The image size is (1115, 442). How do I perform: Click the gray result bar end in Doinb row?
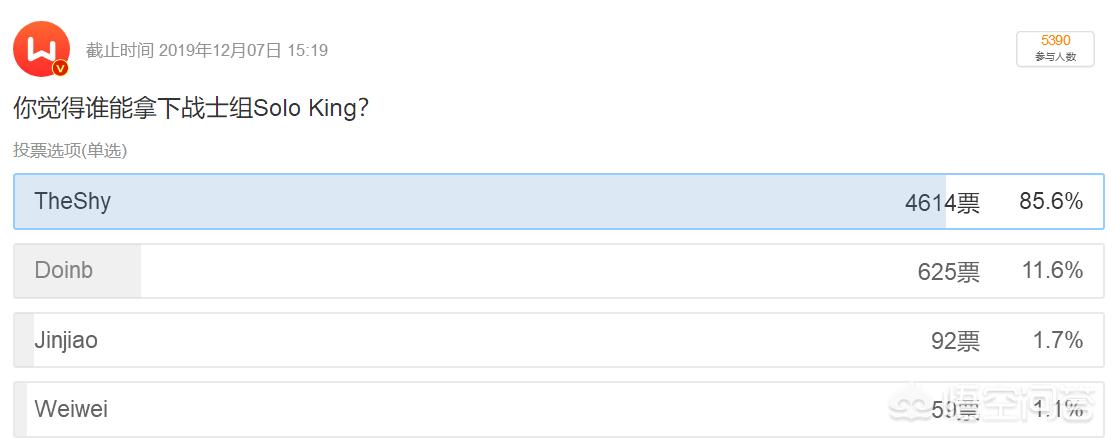click(137, 270)
